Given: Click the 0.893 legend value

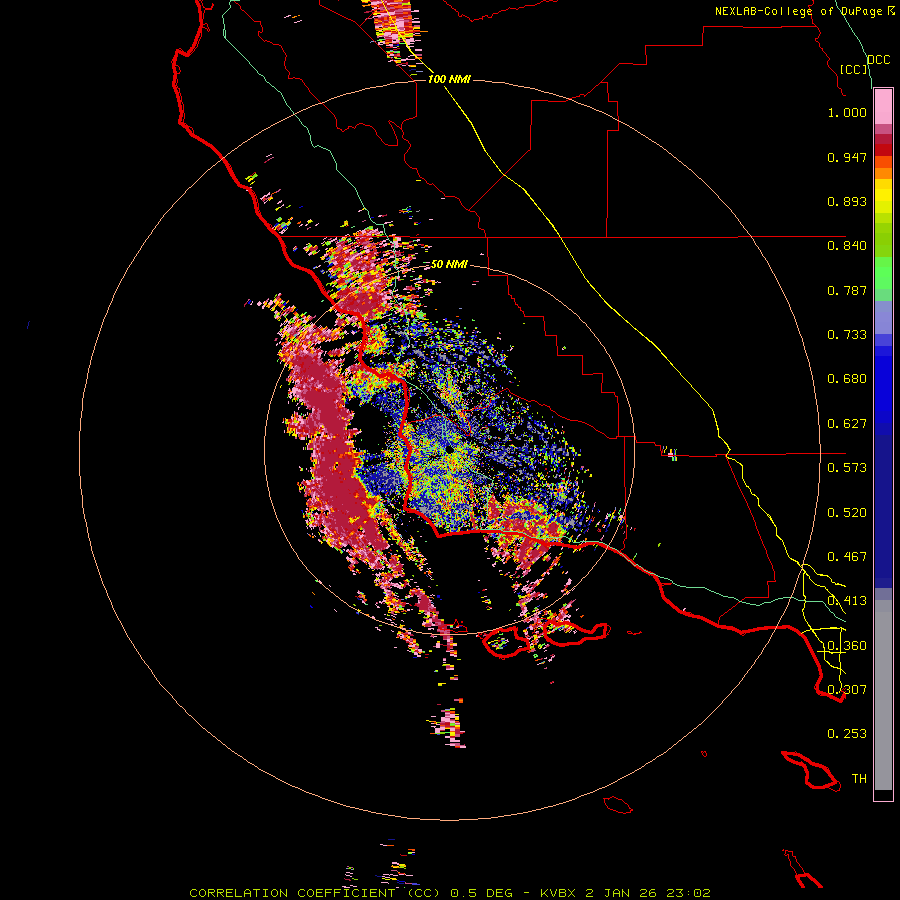Looking at the screenshot, I should (x=847, y=201).
